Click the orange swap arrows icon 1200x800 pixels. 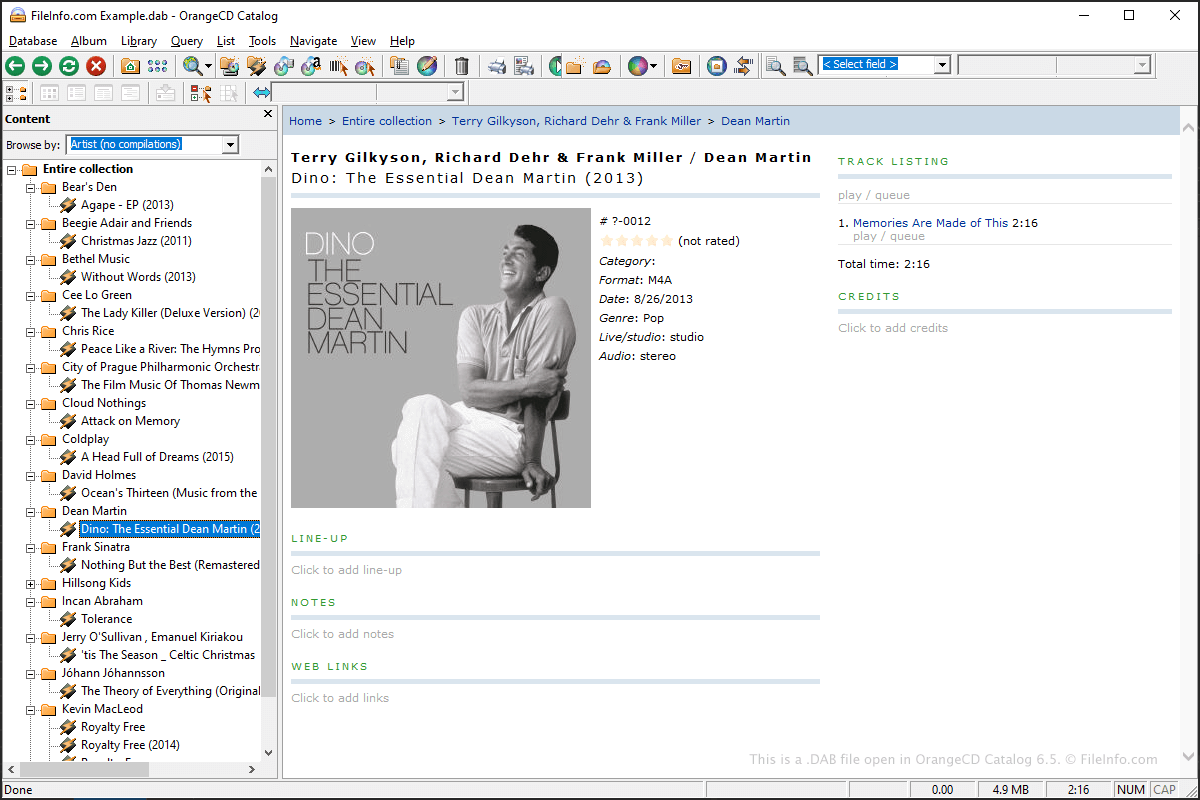pos(743,66)
